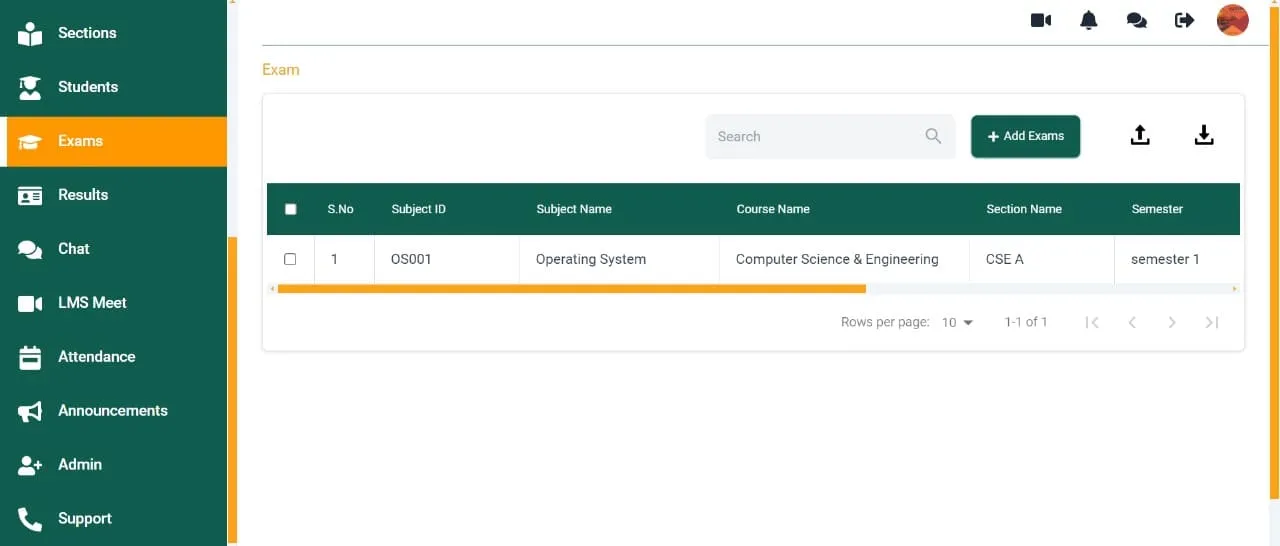Click the Exam breadcrumb heading

pos(281,70)
